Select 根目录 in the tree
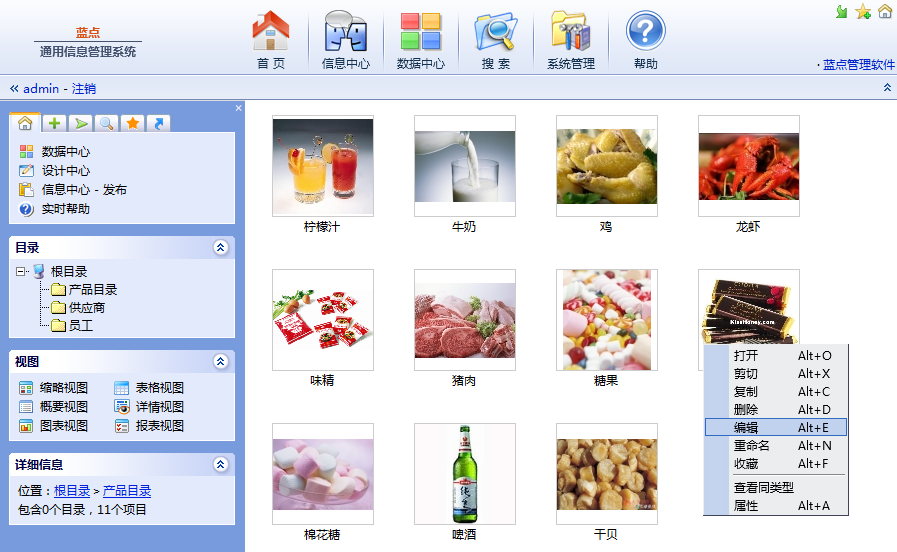This screenshot has width=897, height=552. click(69, 271)
